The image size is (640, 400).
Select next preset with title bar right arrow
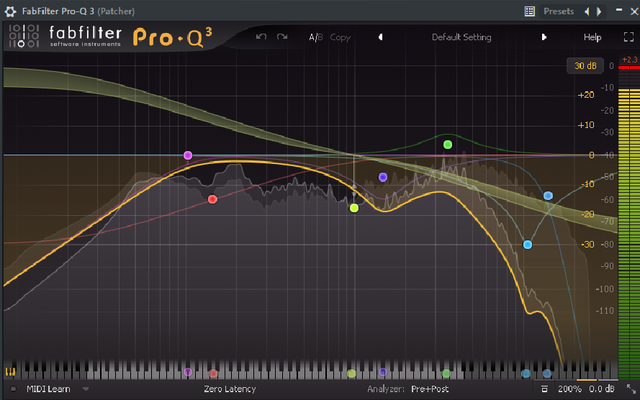[599, 11]
